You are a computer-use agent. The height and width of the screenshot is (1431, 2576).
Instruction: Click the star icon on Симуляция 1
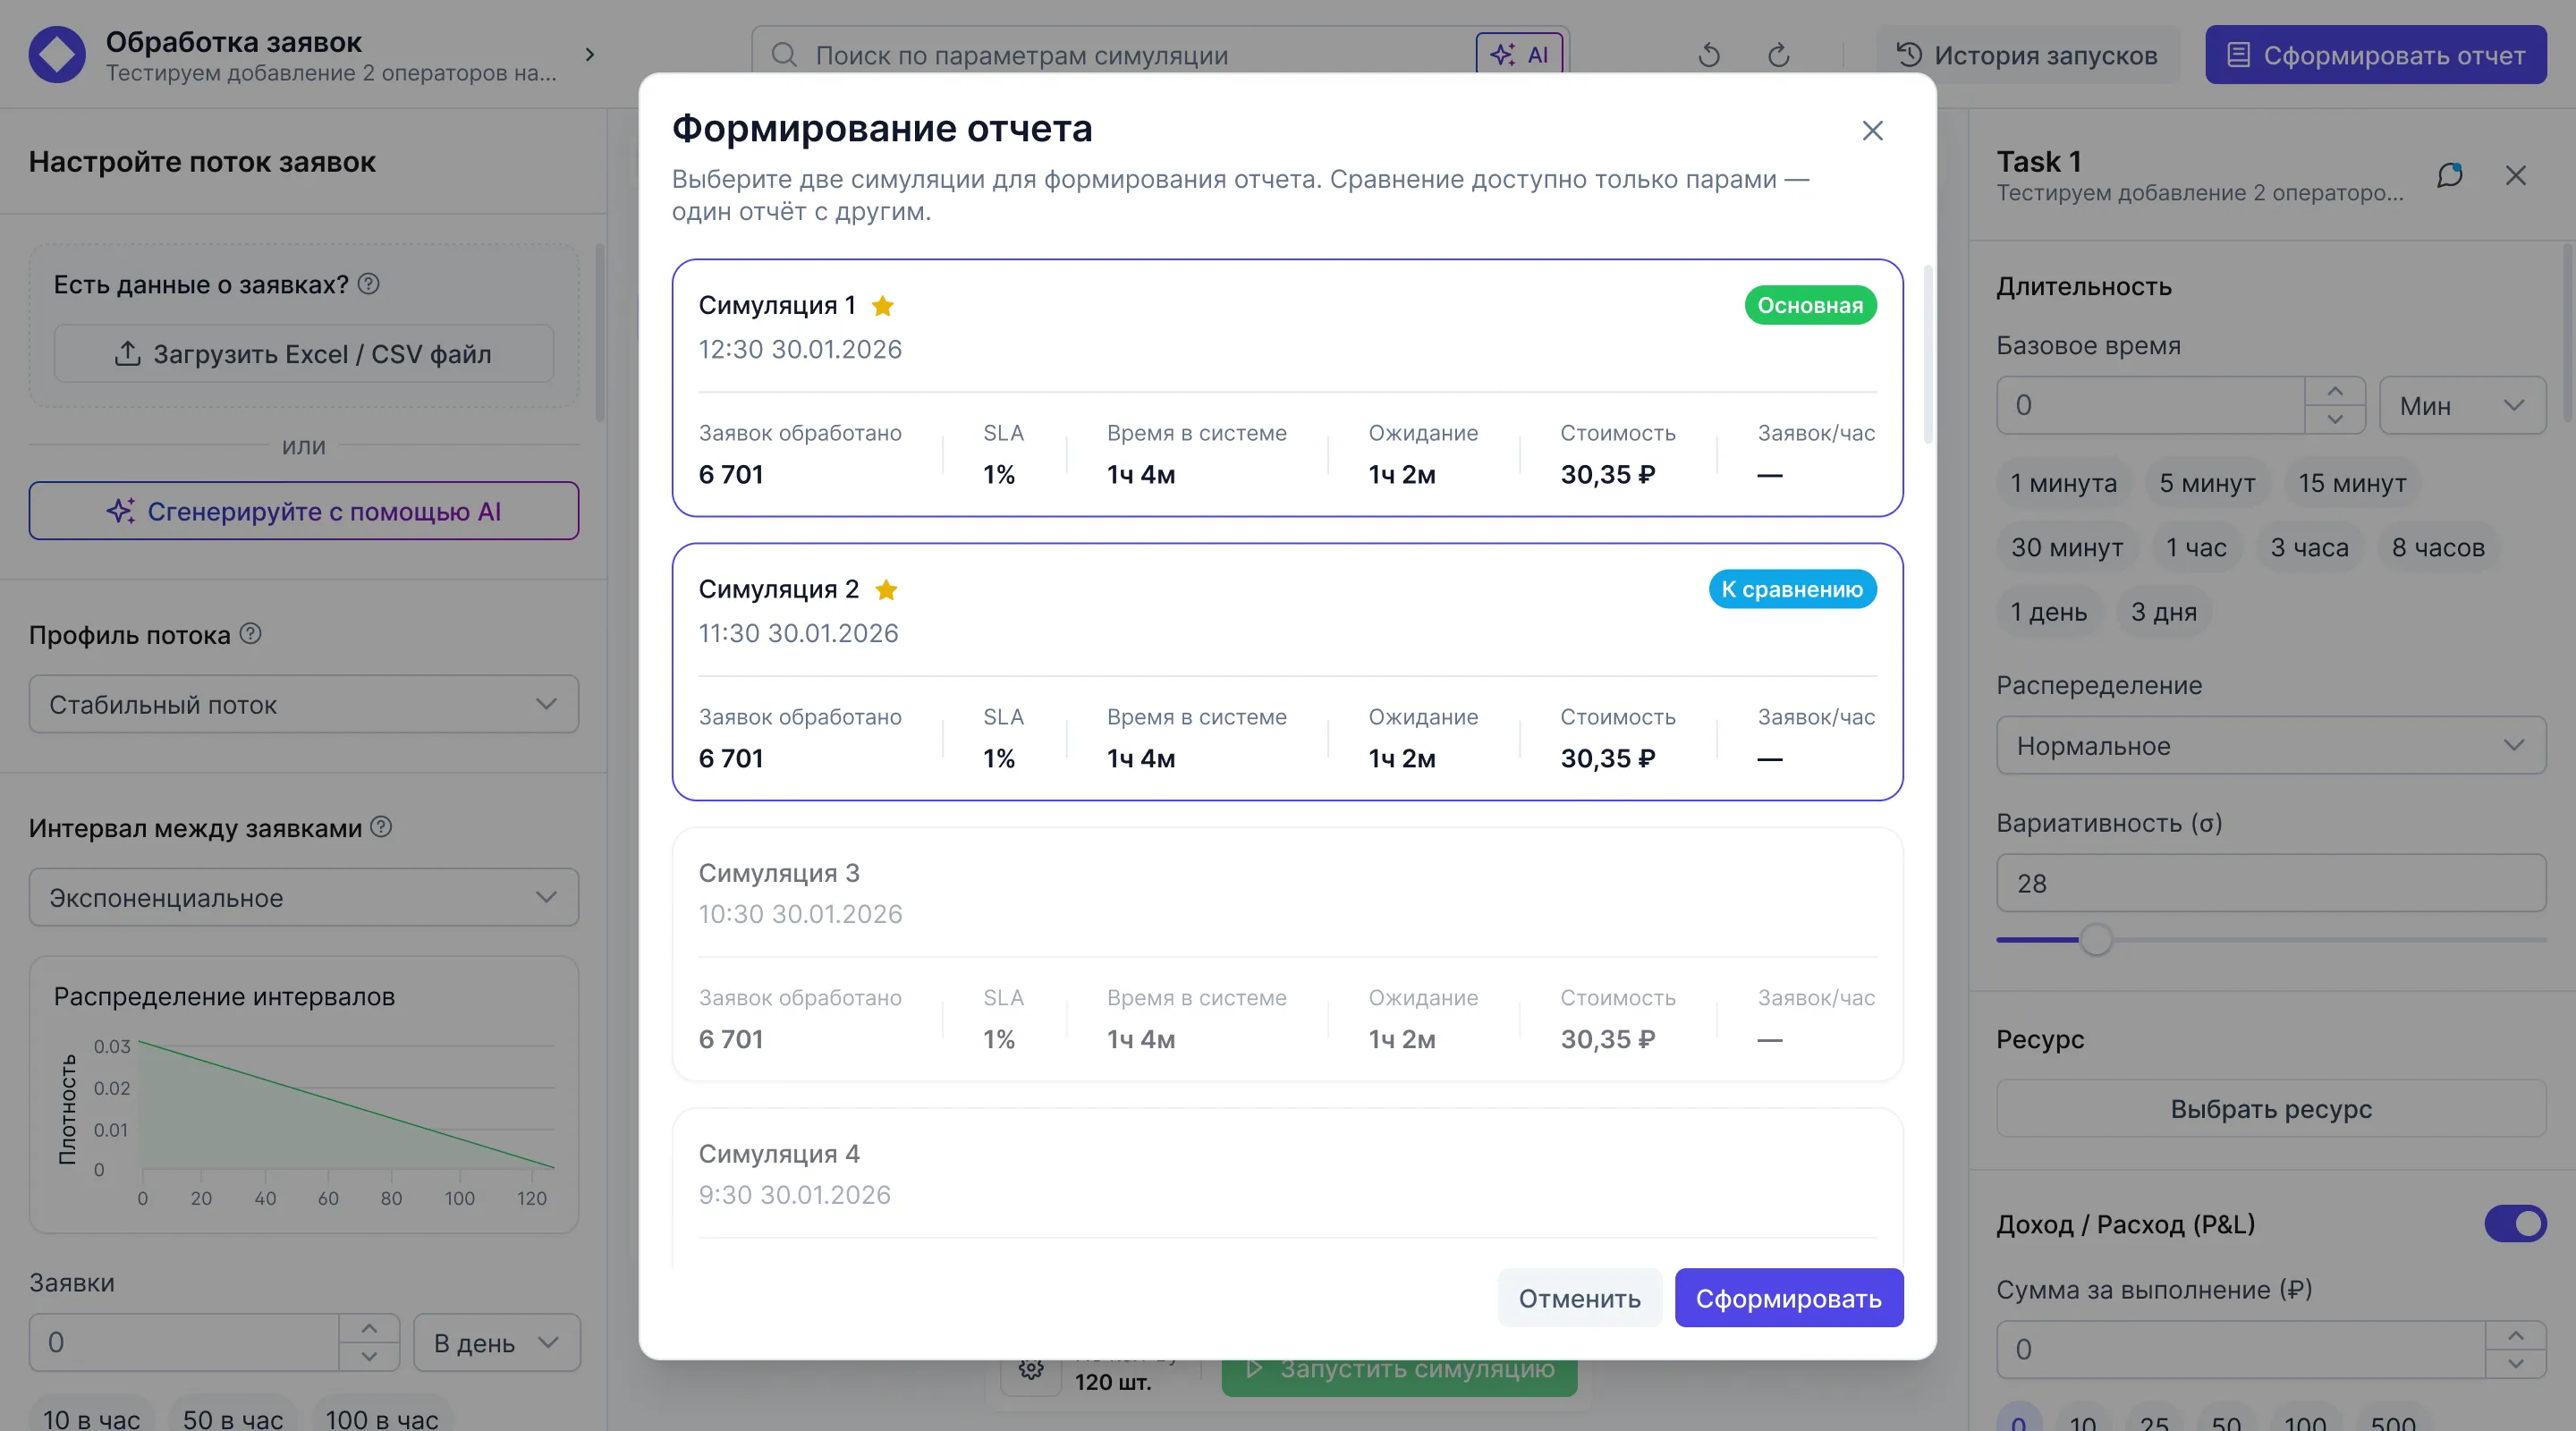click(884, 305)
